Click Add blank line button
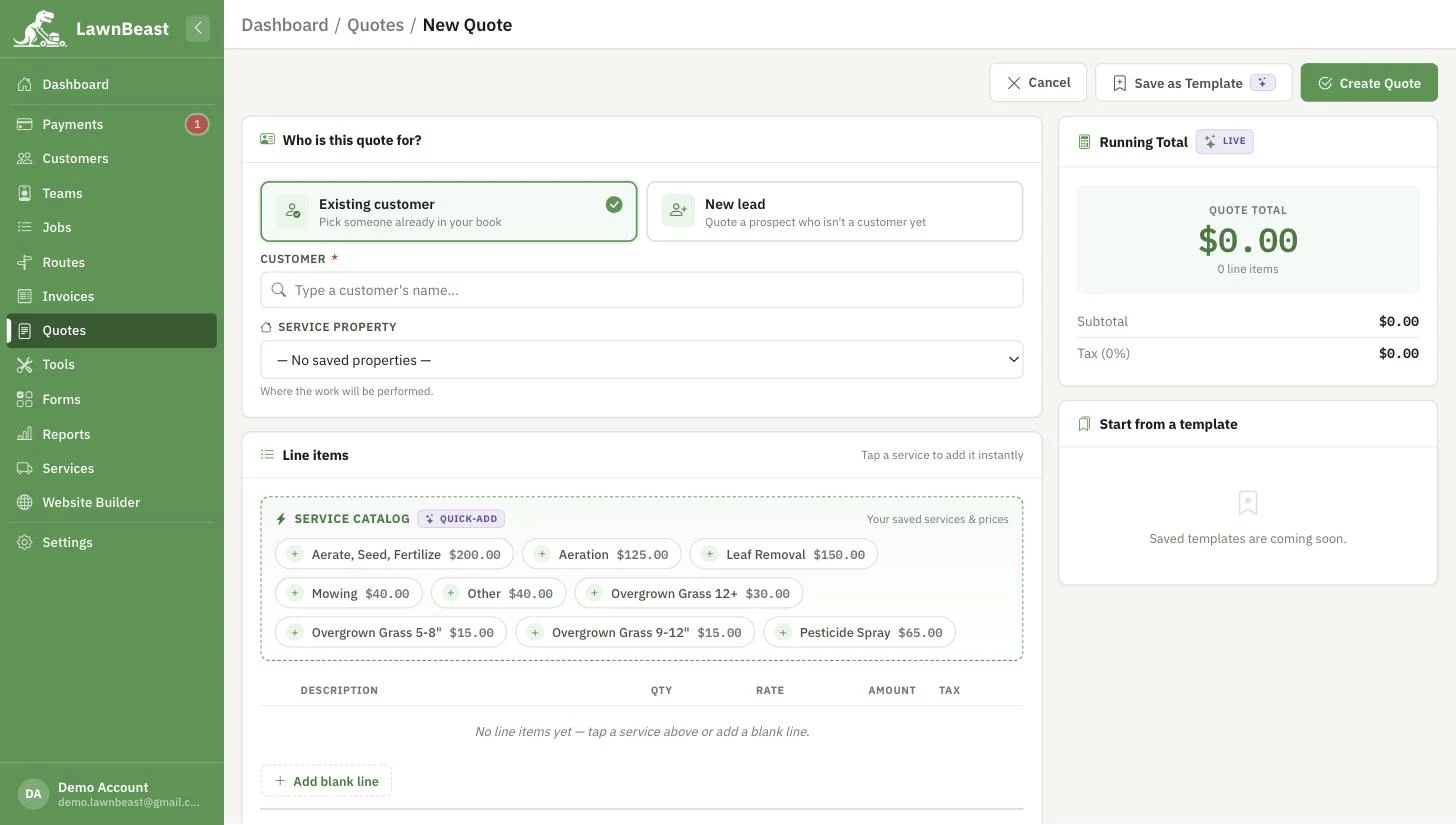The height and width of the screenshot is (825, 1456). pos(326,781)
